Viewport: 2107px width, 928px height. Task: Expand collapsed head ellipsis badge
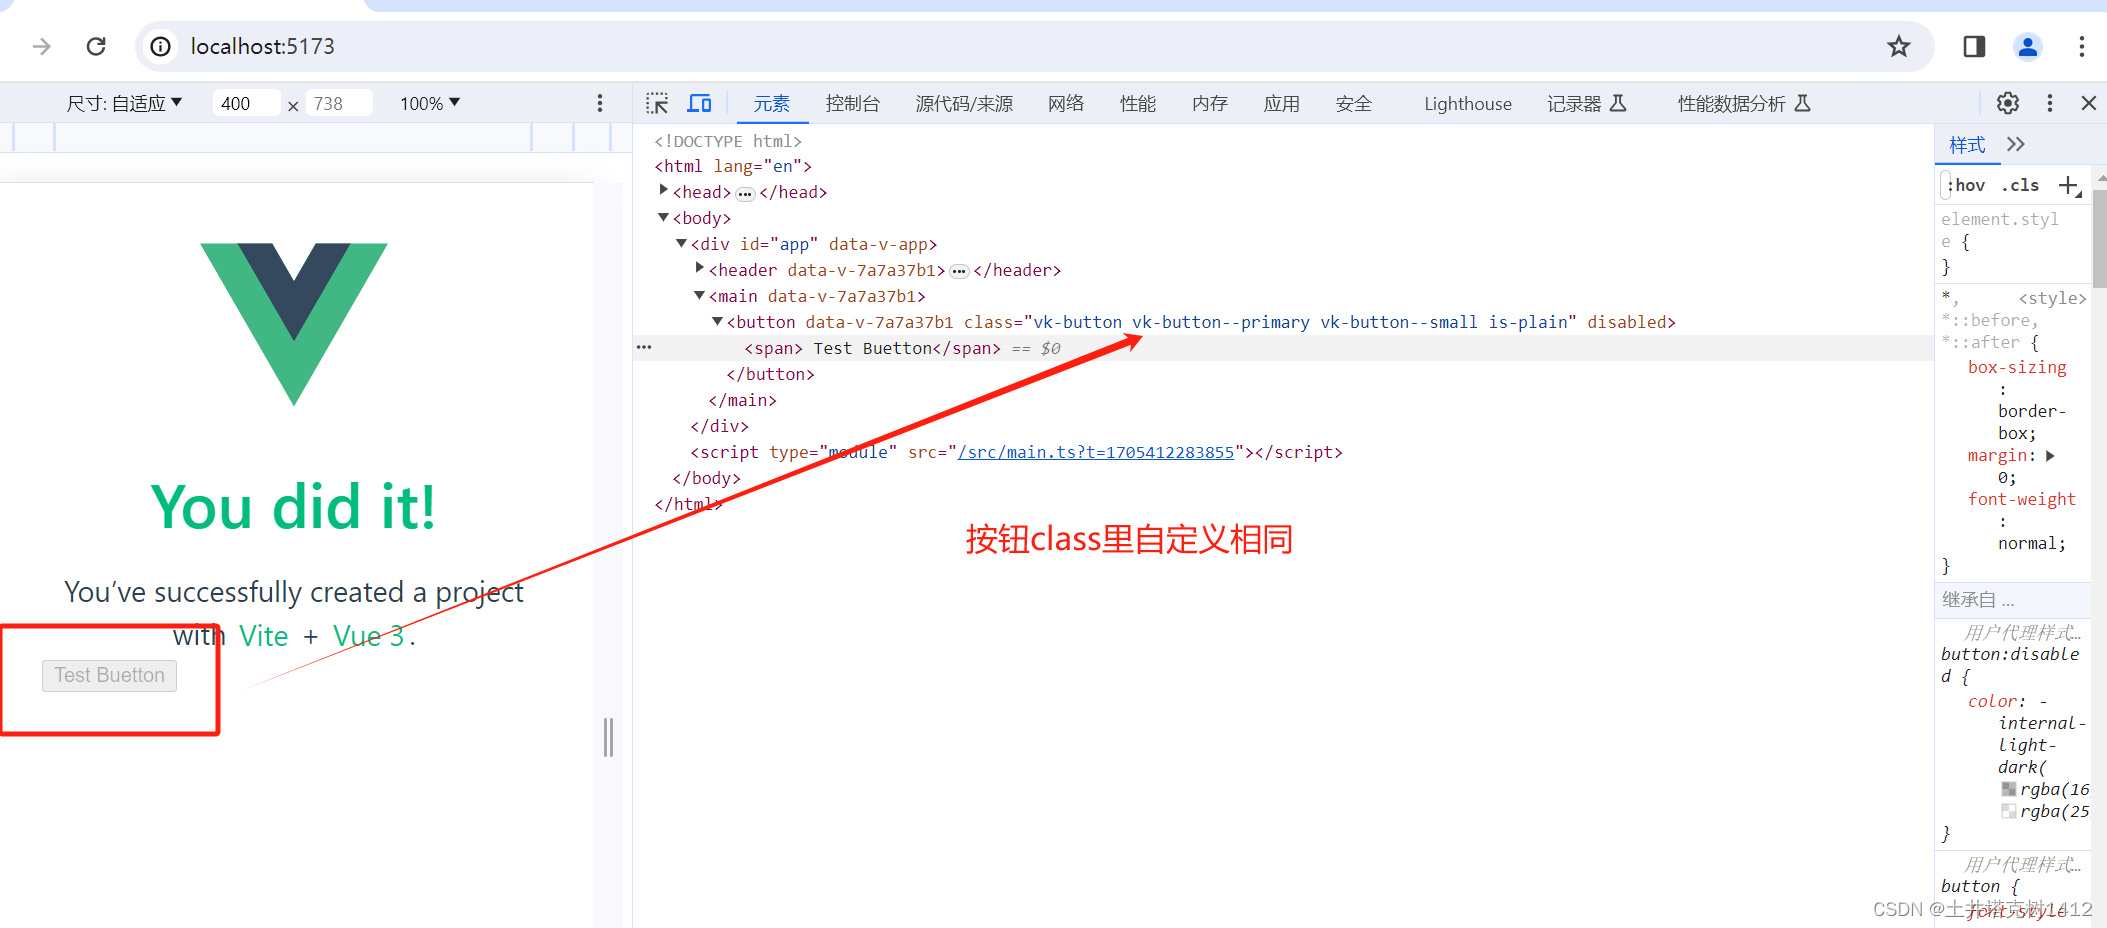745,193
